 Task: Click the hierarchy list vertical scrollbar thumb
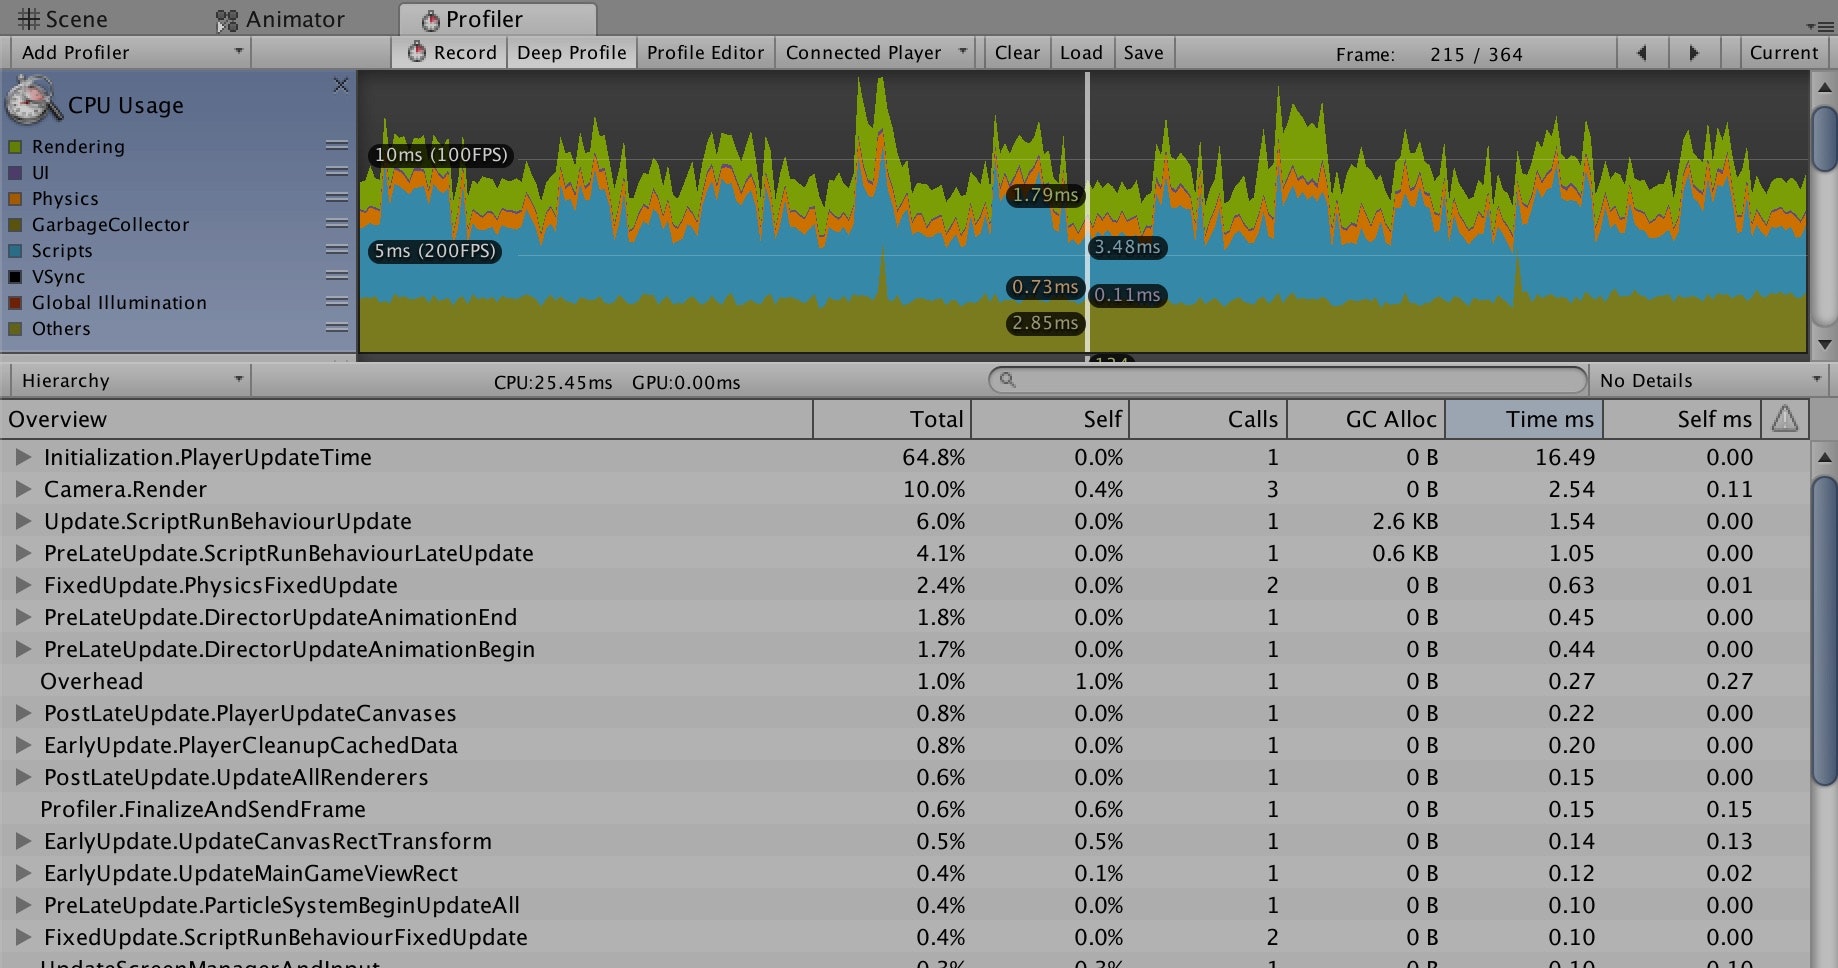tap(1825, 630)
